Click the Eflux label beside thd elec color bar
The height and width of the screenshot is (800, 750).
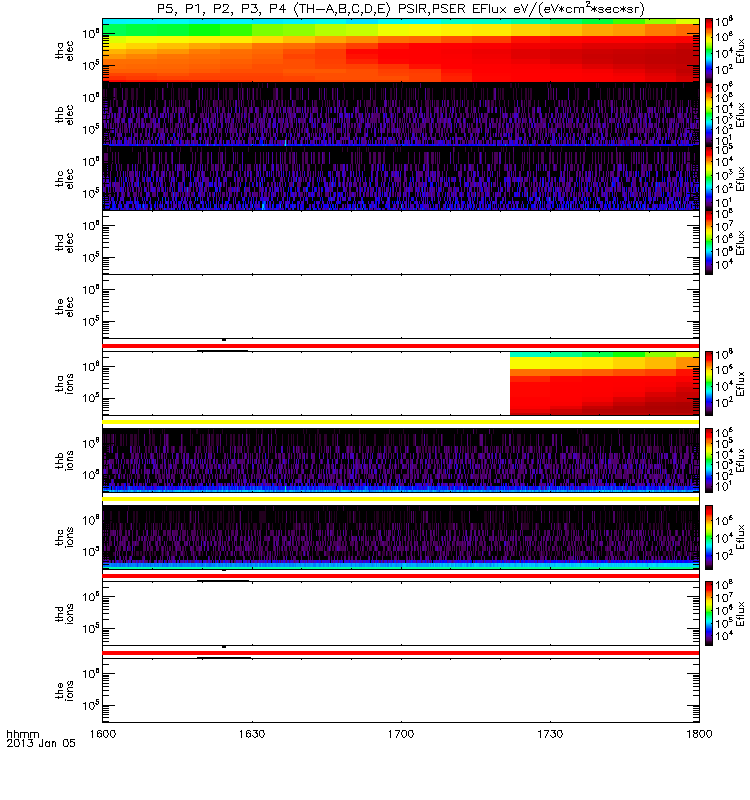coord(740,242)
